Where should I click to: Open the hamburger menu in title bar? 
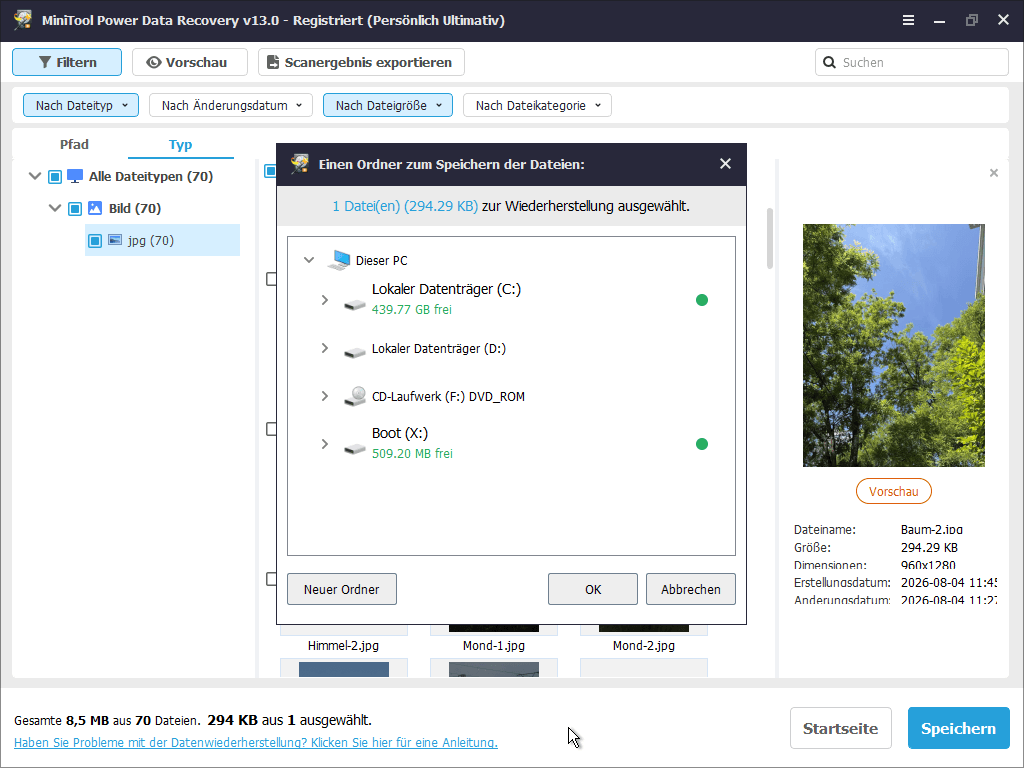(x=908, y=20)
